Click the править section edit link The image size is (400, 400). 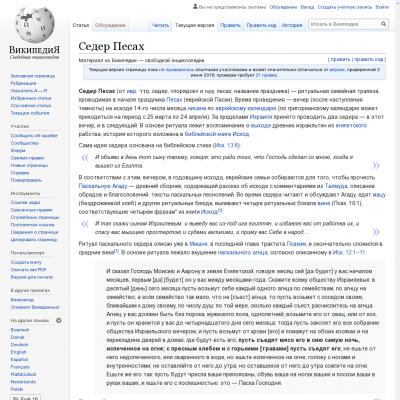point(340,59)
